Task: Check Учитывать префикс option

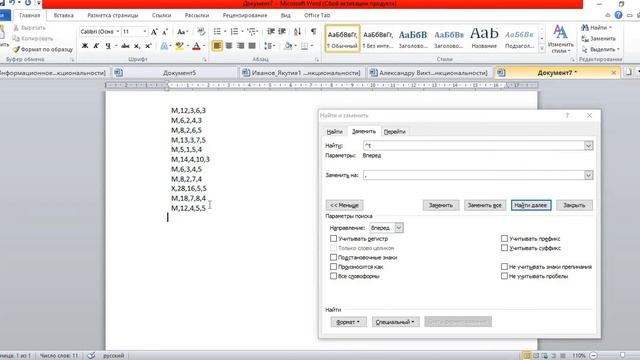Action: click(504, 238)
